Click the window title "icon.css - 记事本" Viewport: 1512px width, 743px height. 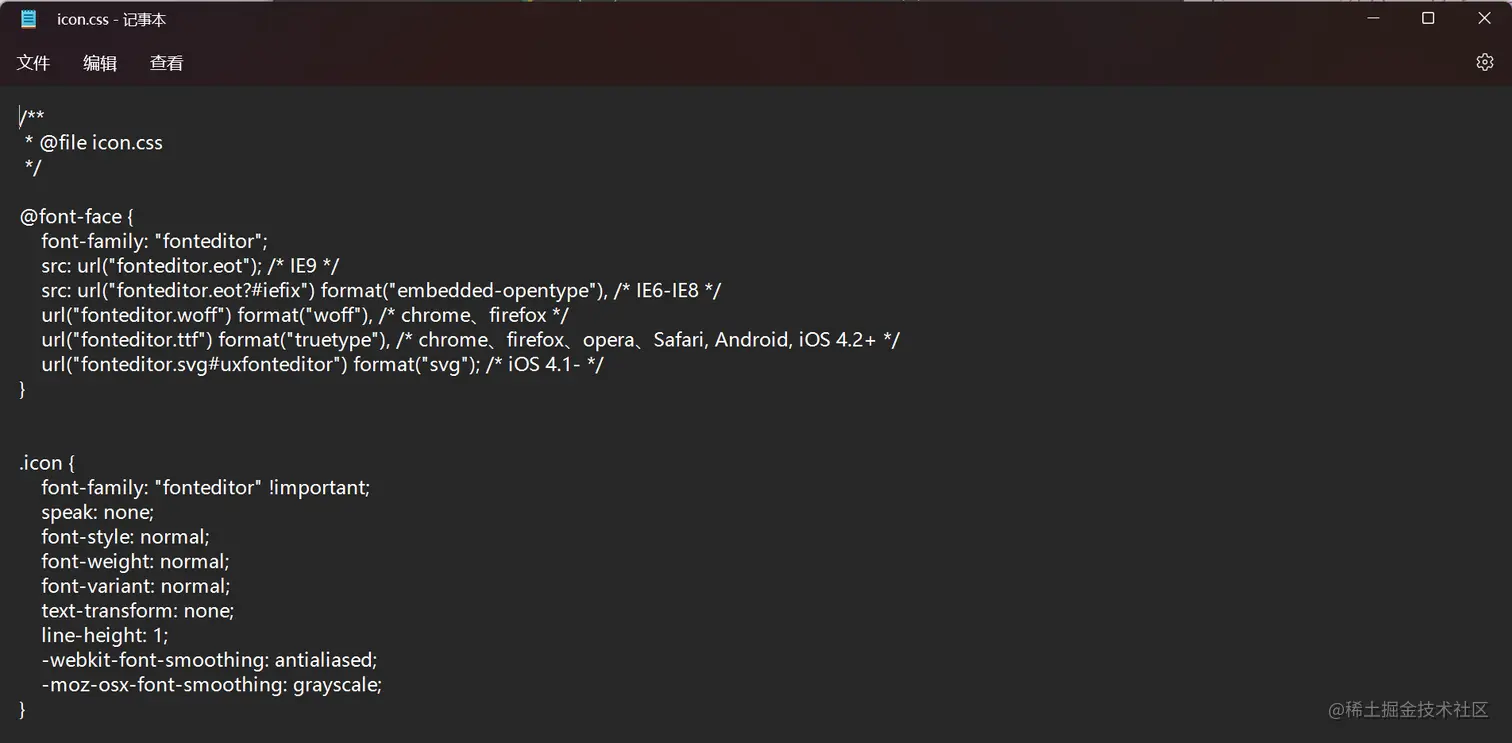(x=111, y=20)
